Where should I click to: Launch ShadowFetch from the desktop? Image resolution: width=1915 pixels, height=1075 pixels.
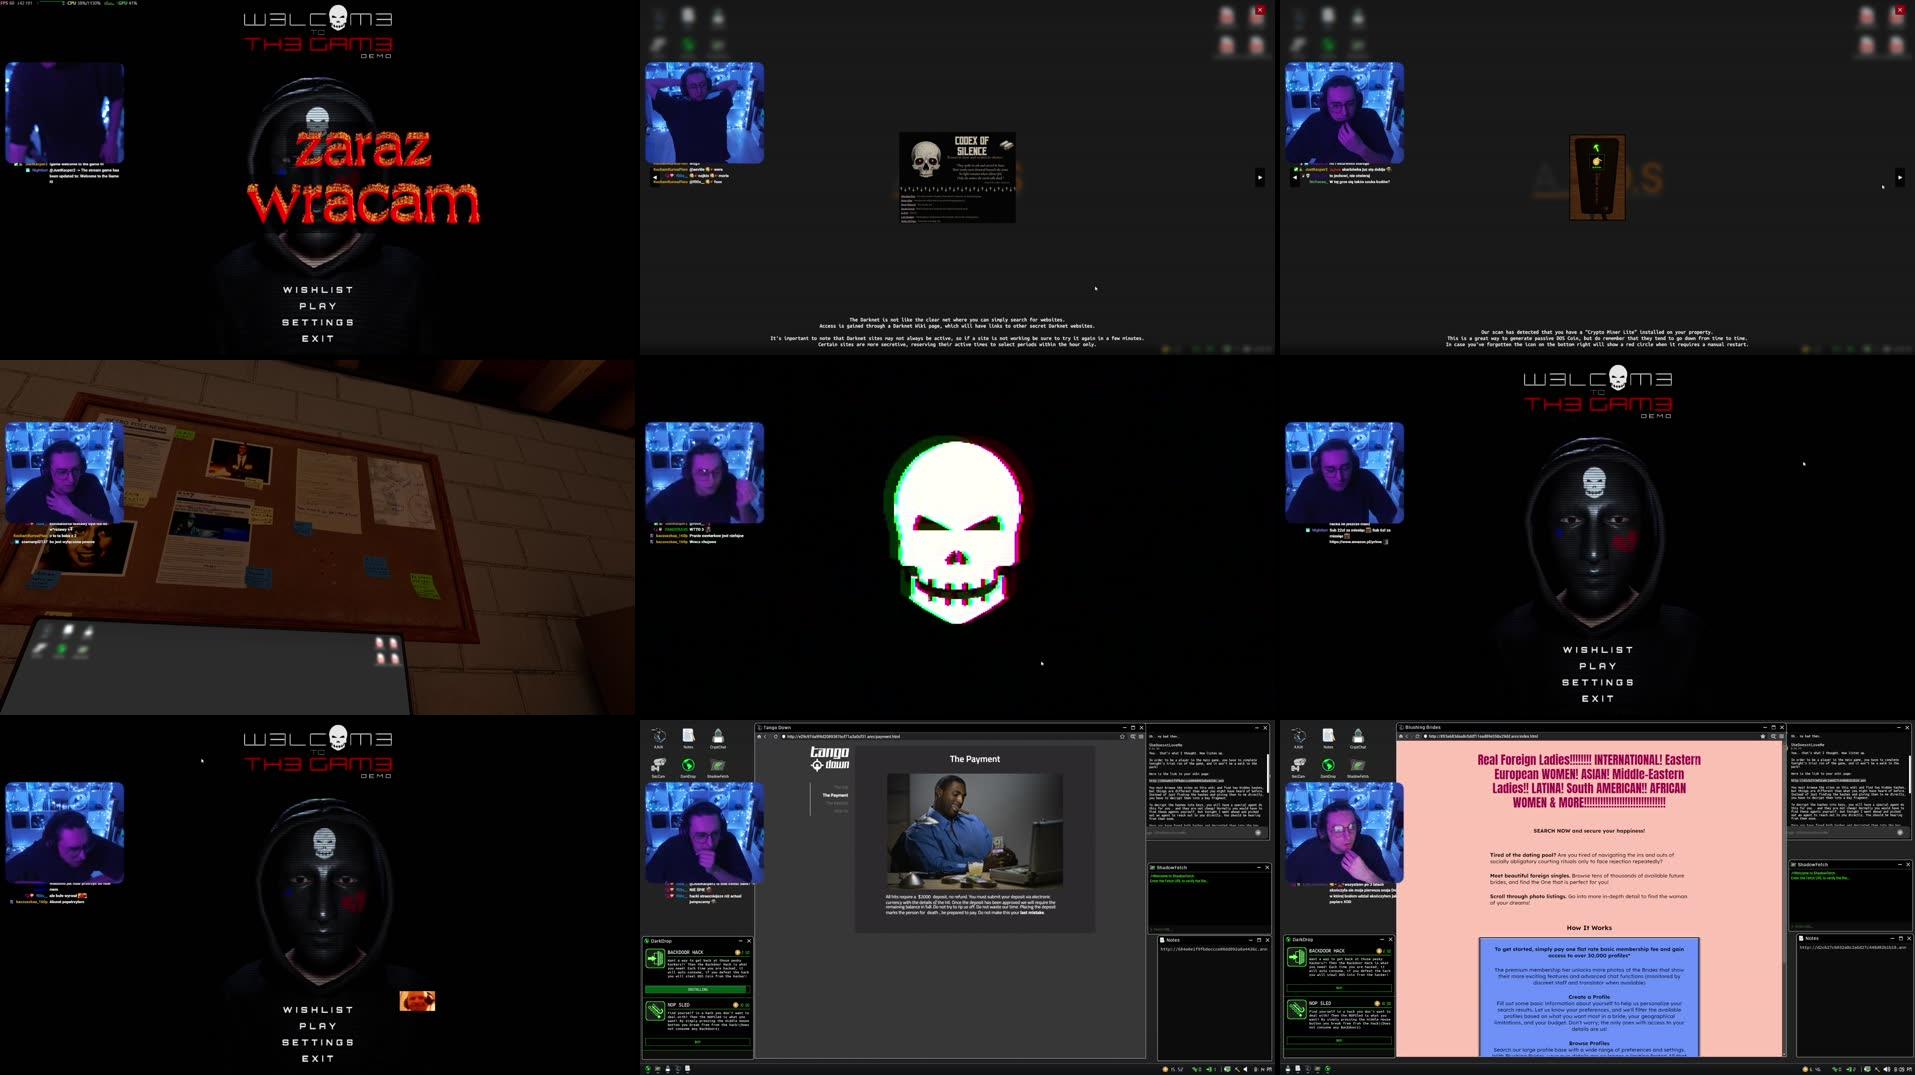pyautogui.click(x=717, y=766)
